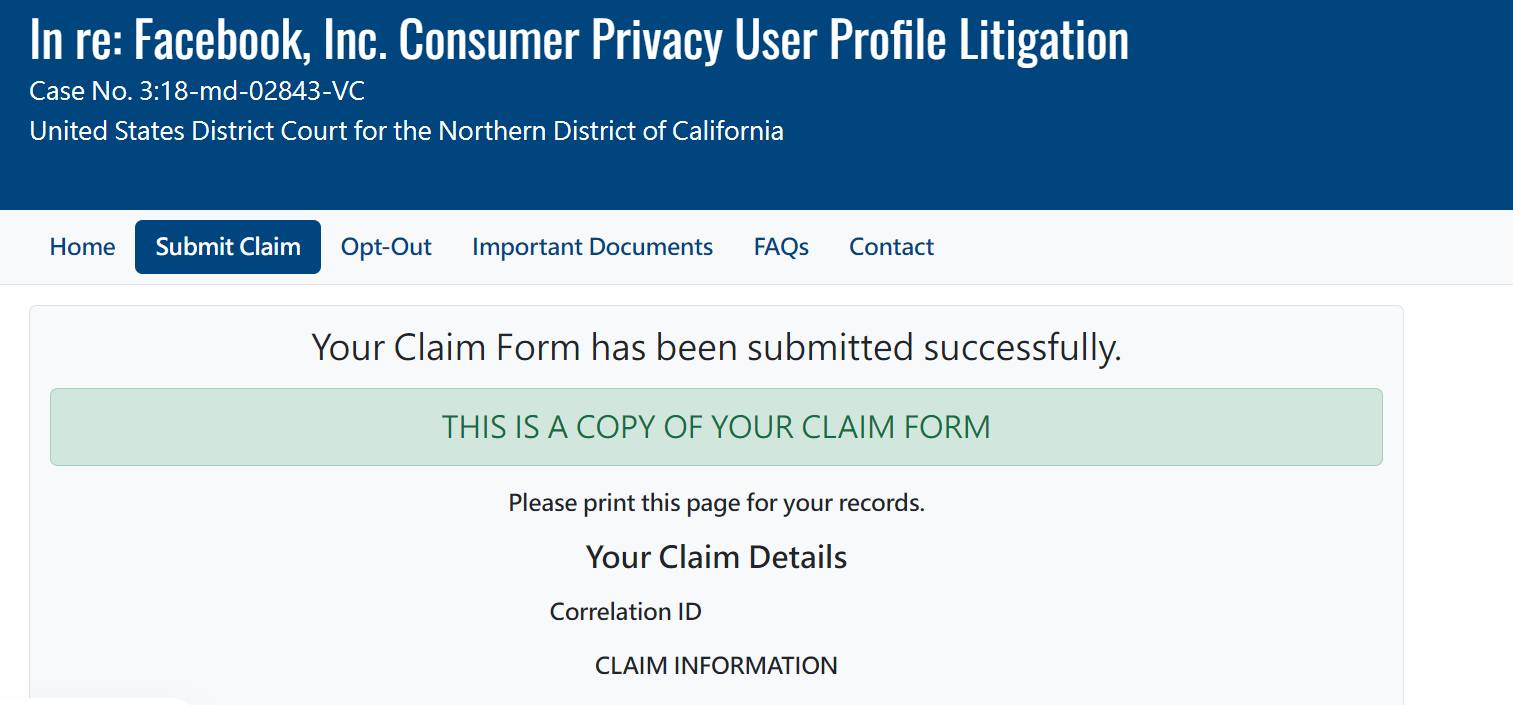Open the Opt-Out page
1513x705 pixels.
386,247
